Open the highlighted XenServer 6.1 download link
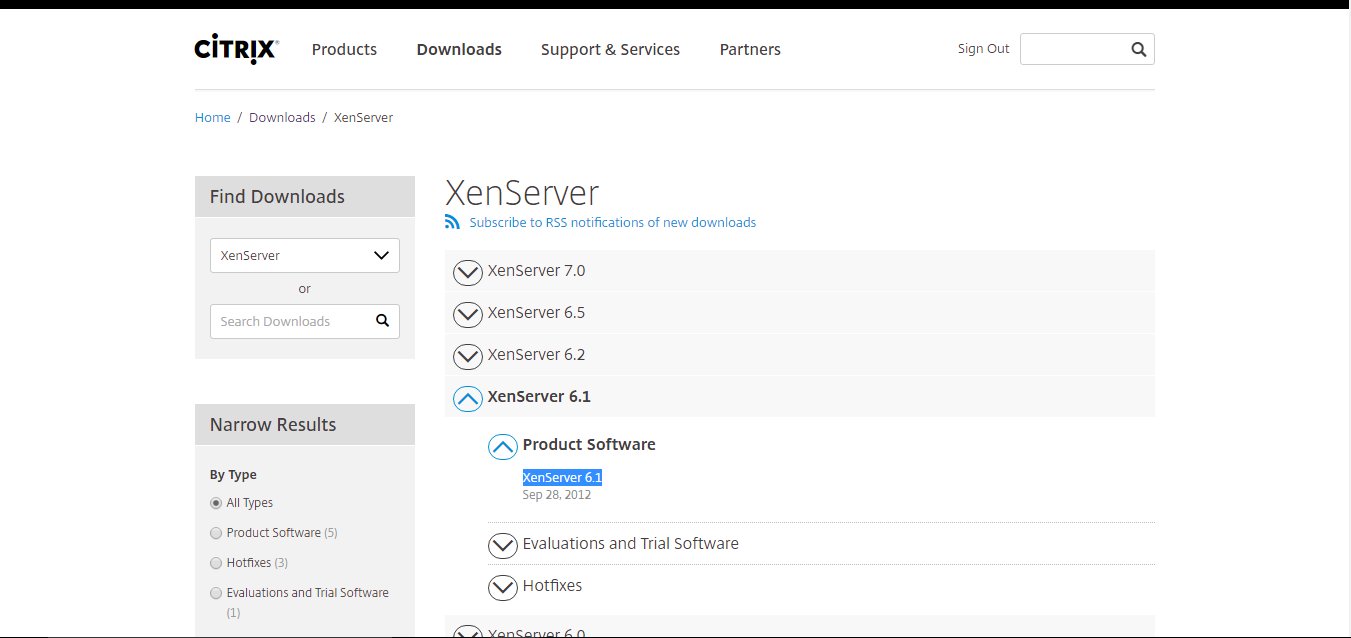This screenshot has height=638, width=1351. [562, 477]
